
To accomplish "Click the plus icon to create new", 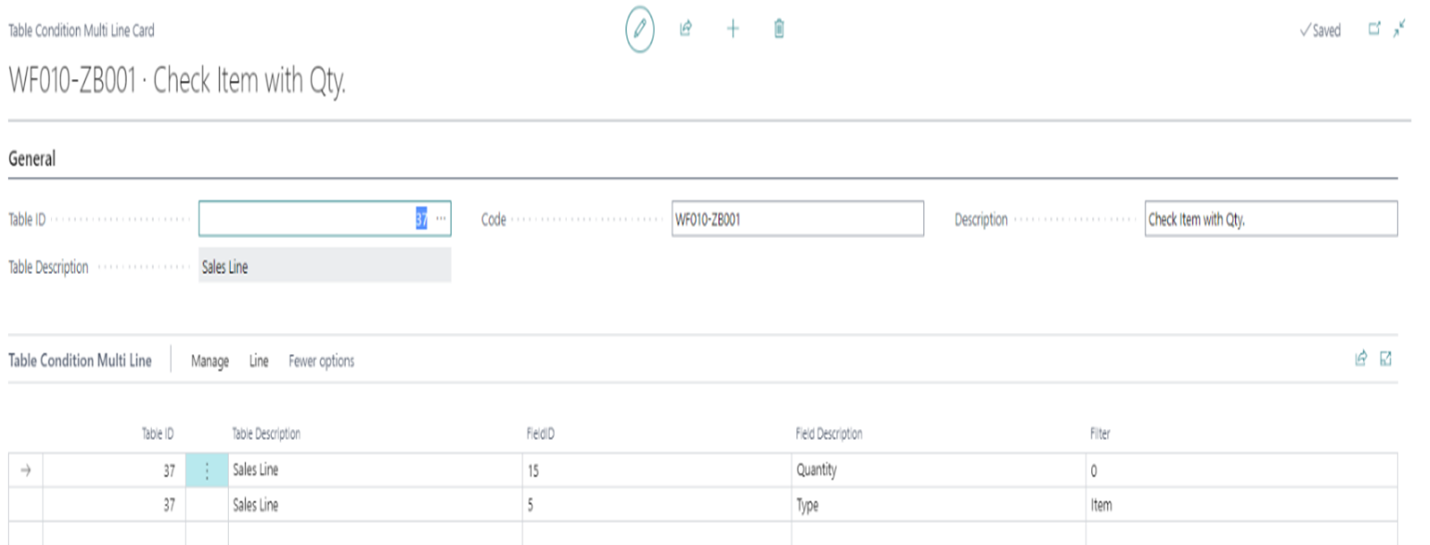I will point(732,30).
